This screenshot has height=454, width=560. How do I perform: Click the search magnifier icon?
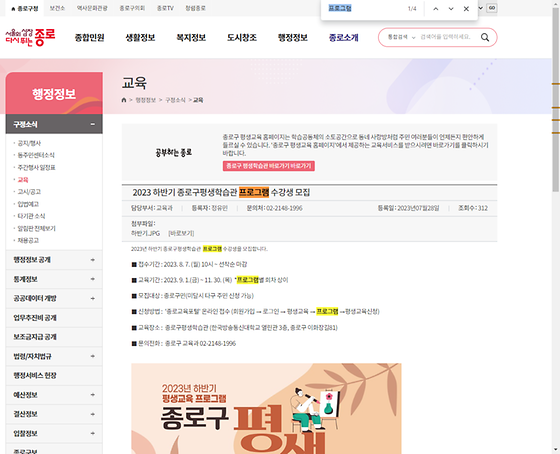(485, 37)
